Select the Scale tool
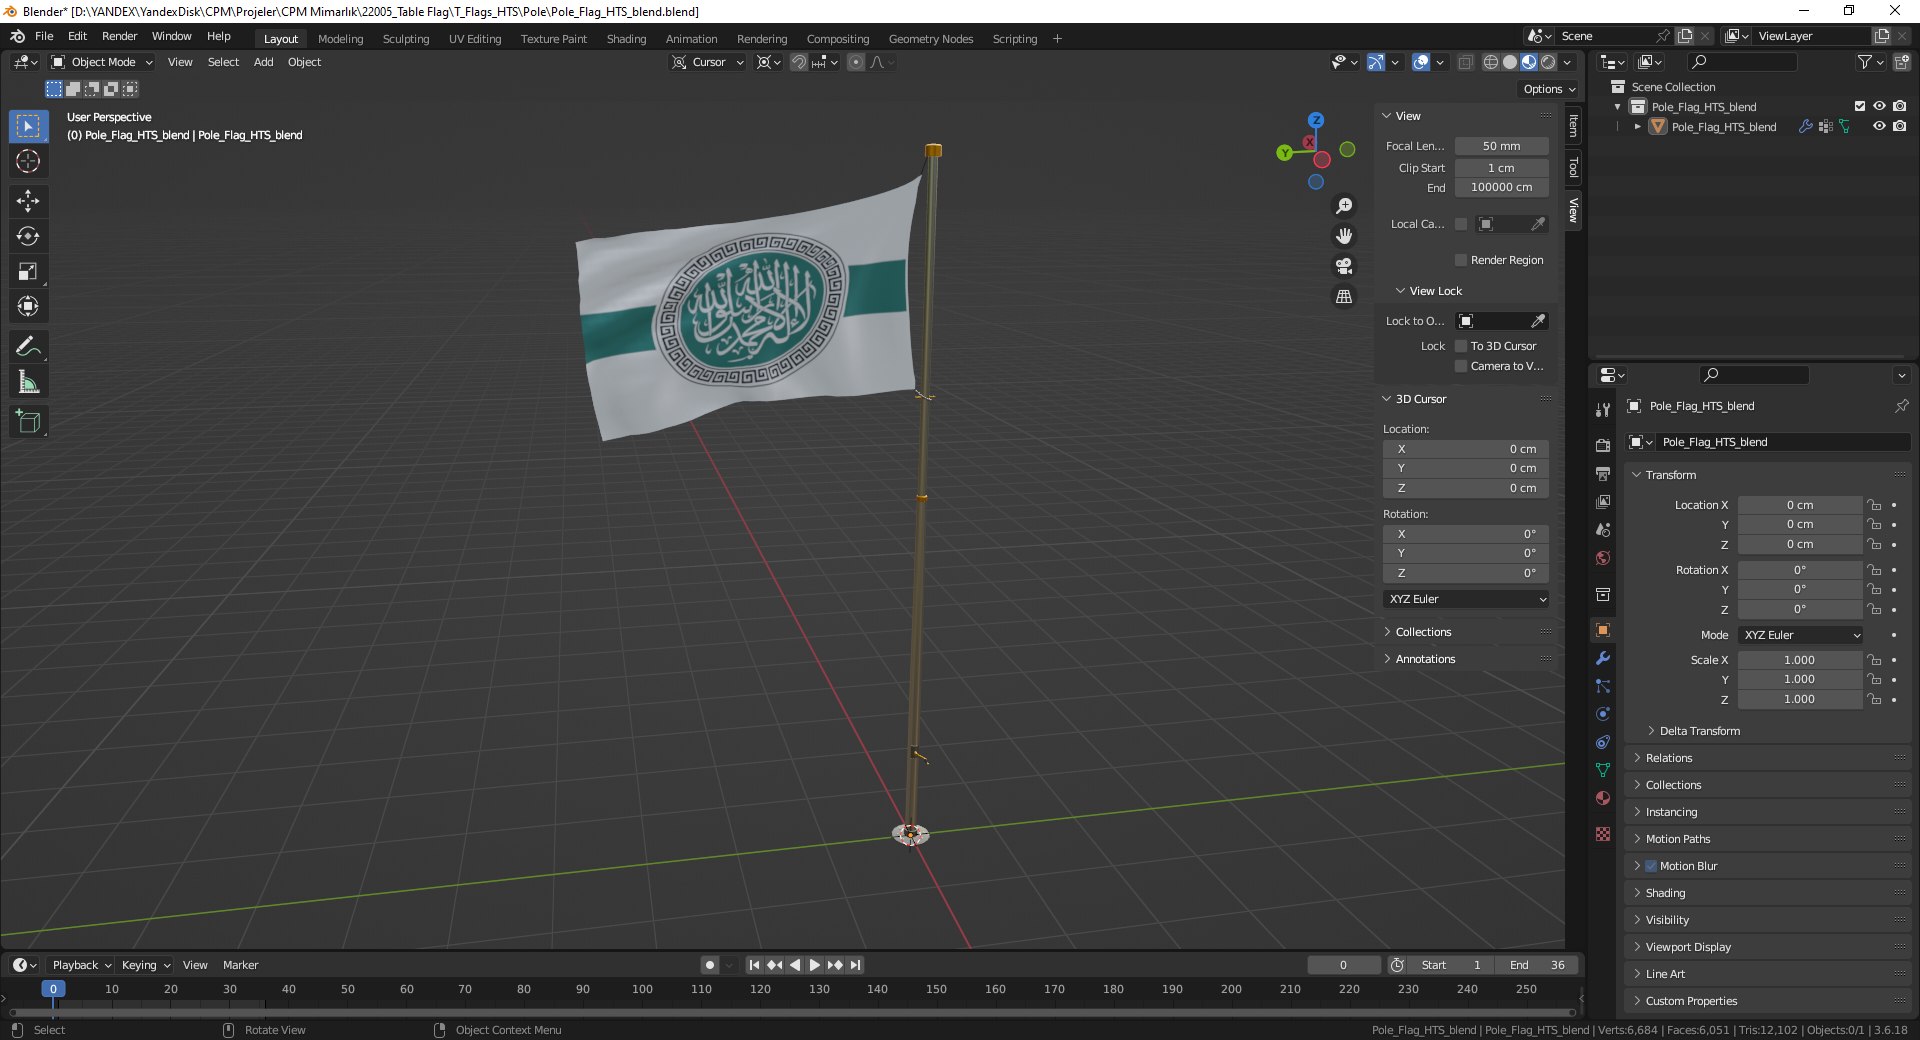This screenshot has width=1920, height=1040. tap(28, 272)
